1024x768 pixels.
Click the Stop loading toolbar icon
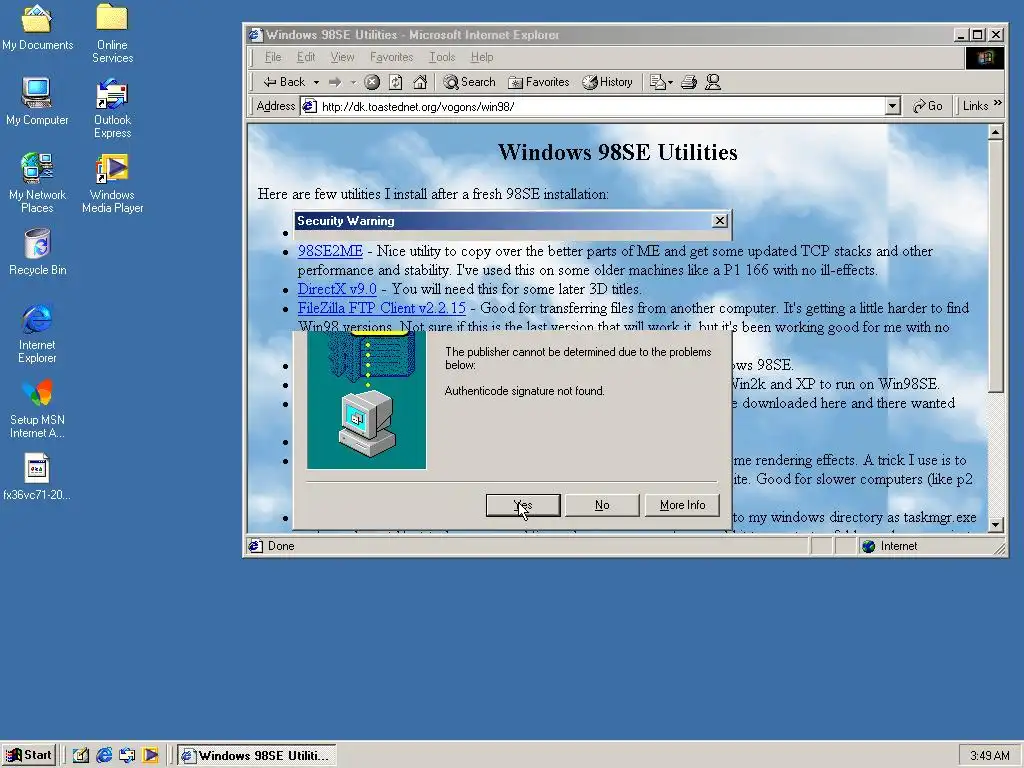point(372,82)
